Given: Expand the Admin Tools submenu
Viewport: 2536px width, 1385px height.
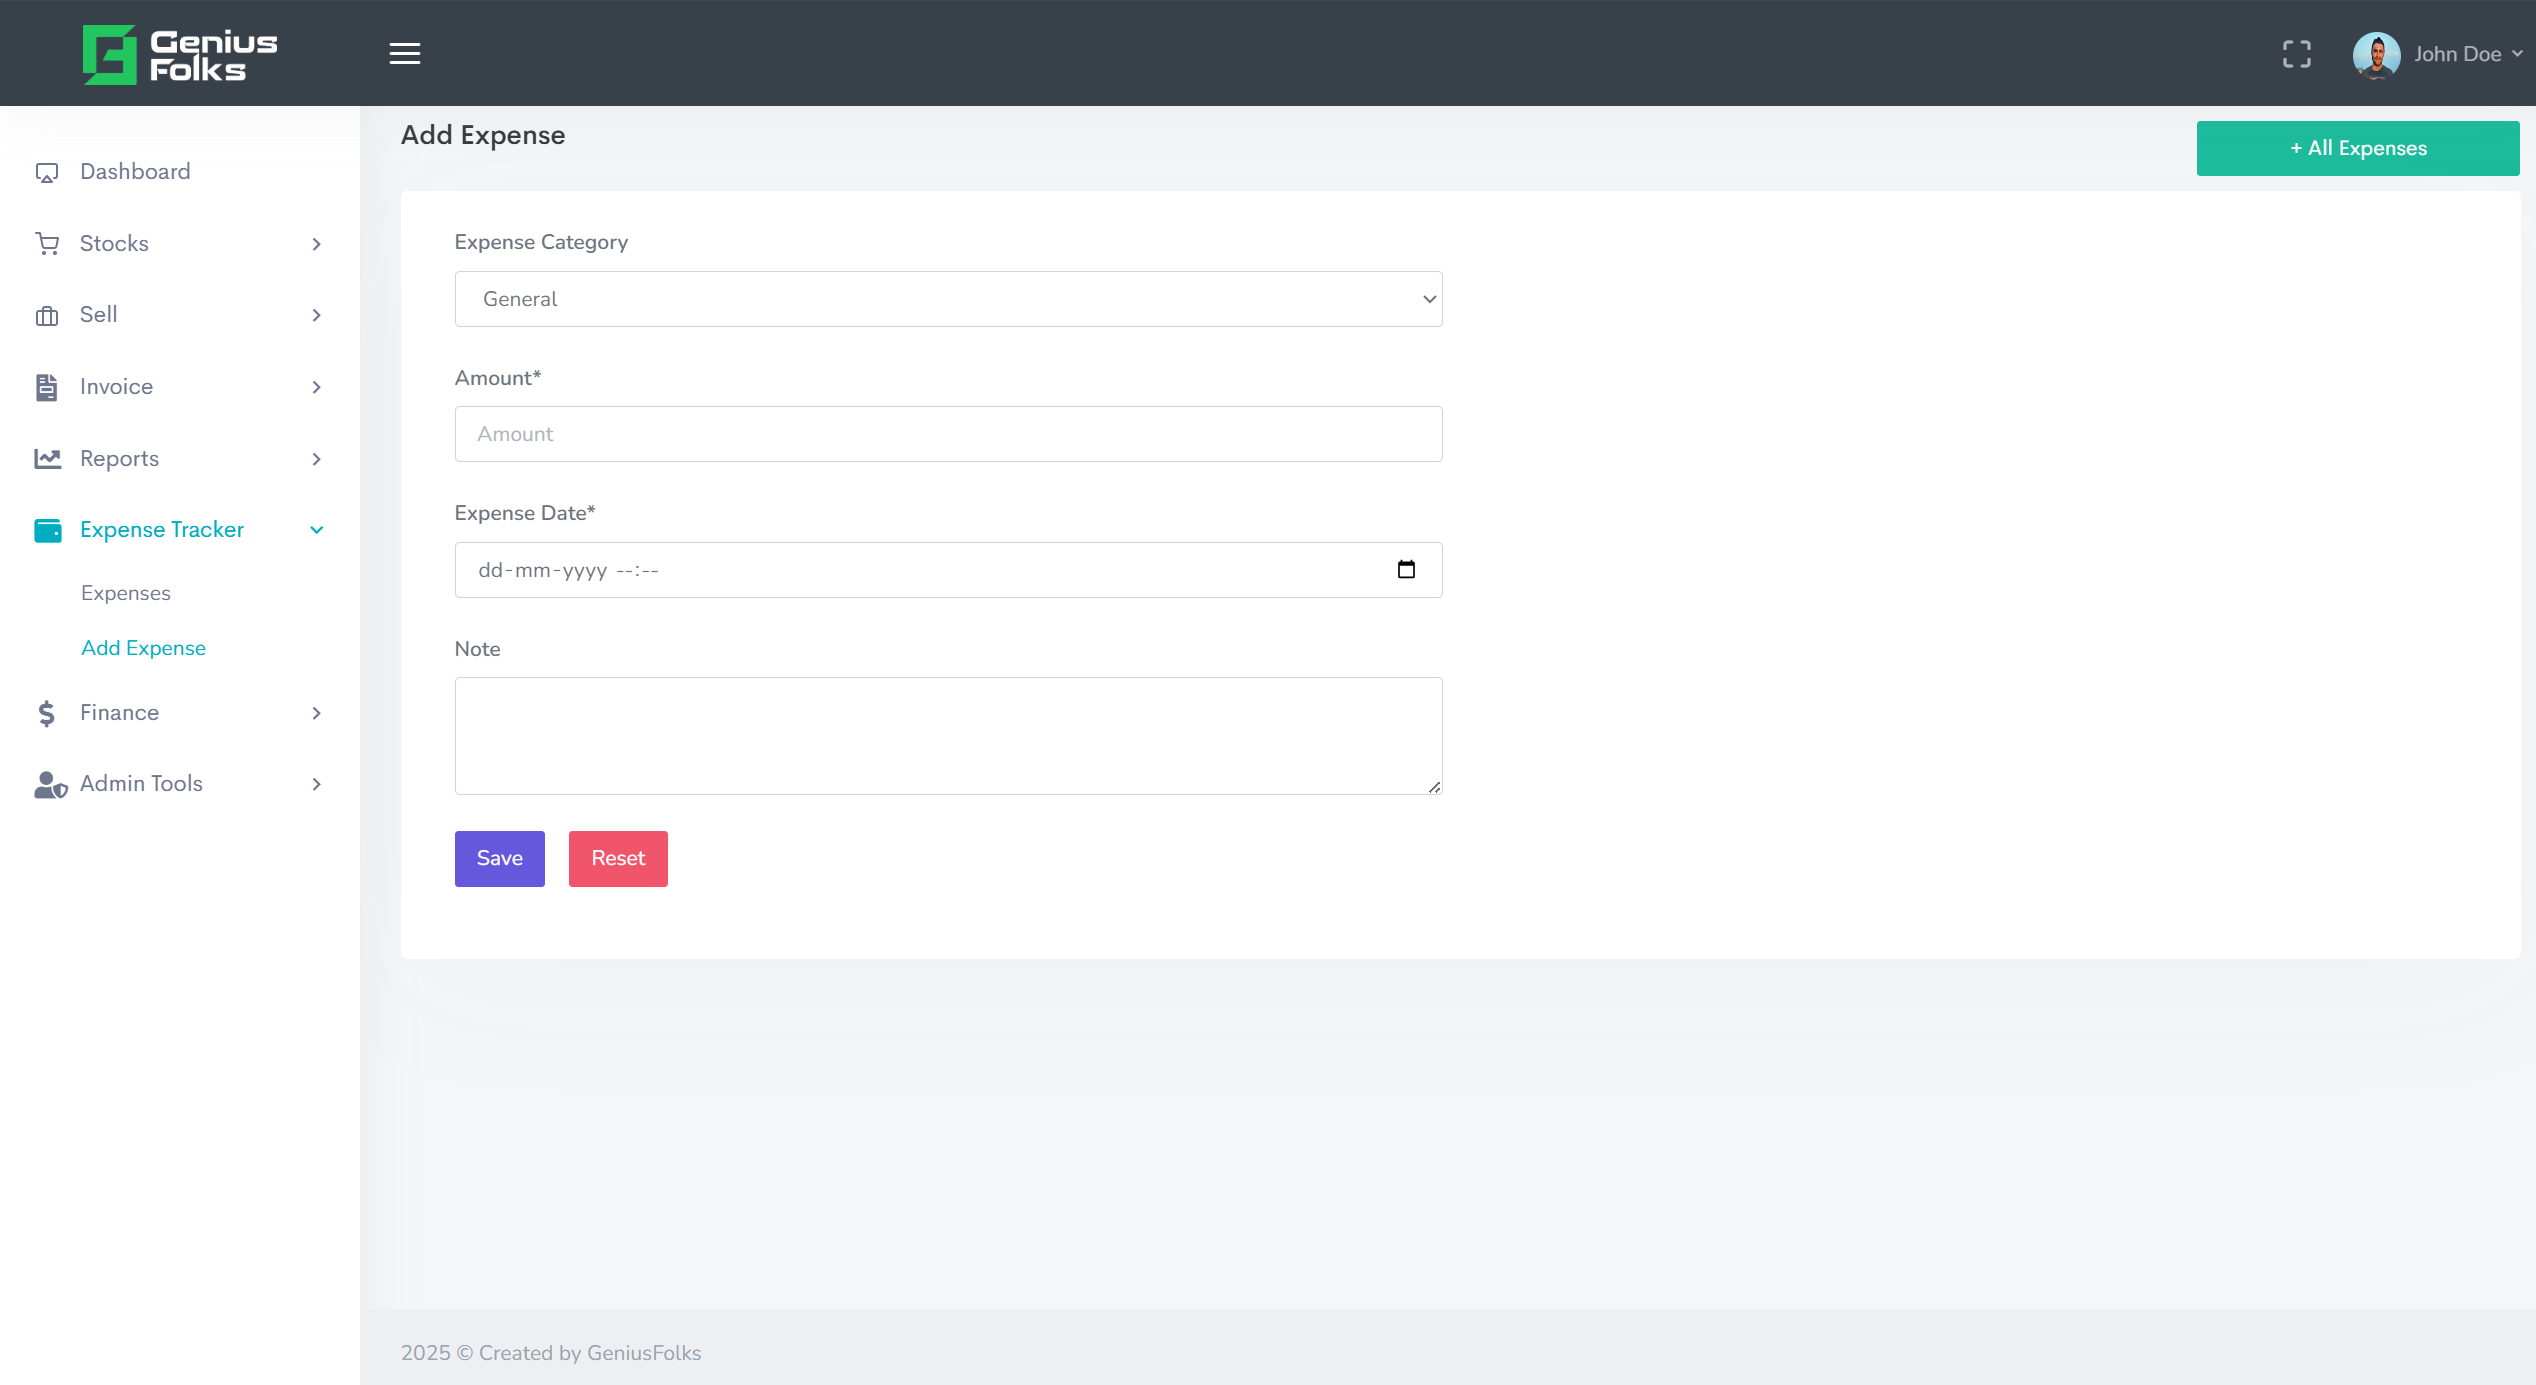Looking at the screenshot, I should 316,784.
